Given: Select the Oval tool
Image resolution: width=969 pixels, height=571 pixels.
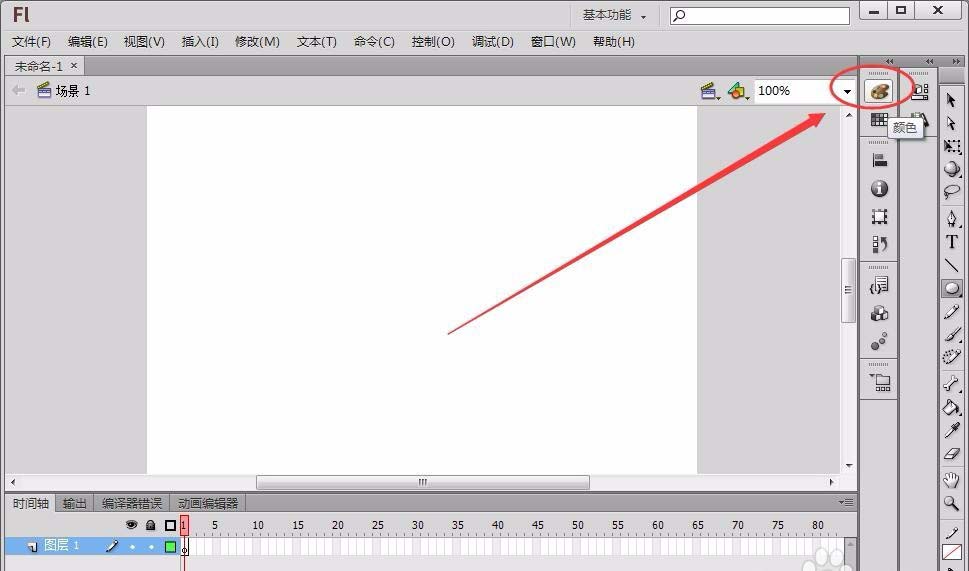Looking at the screenshot, I should point(952,289).
